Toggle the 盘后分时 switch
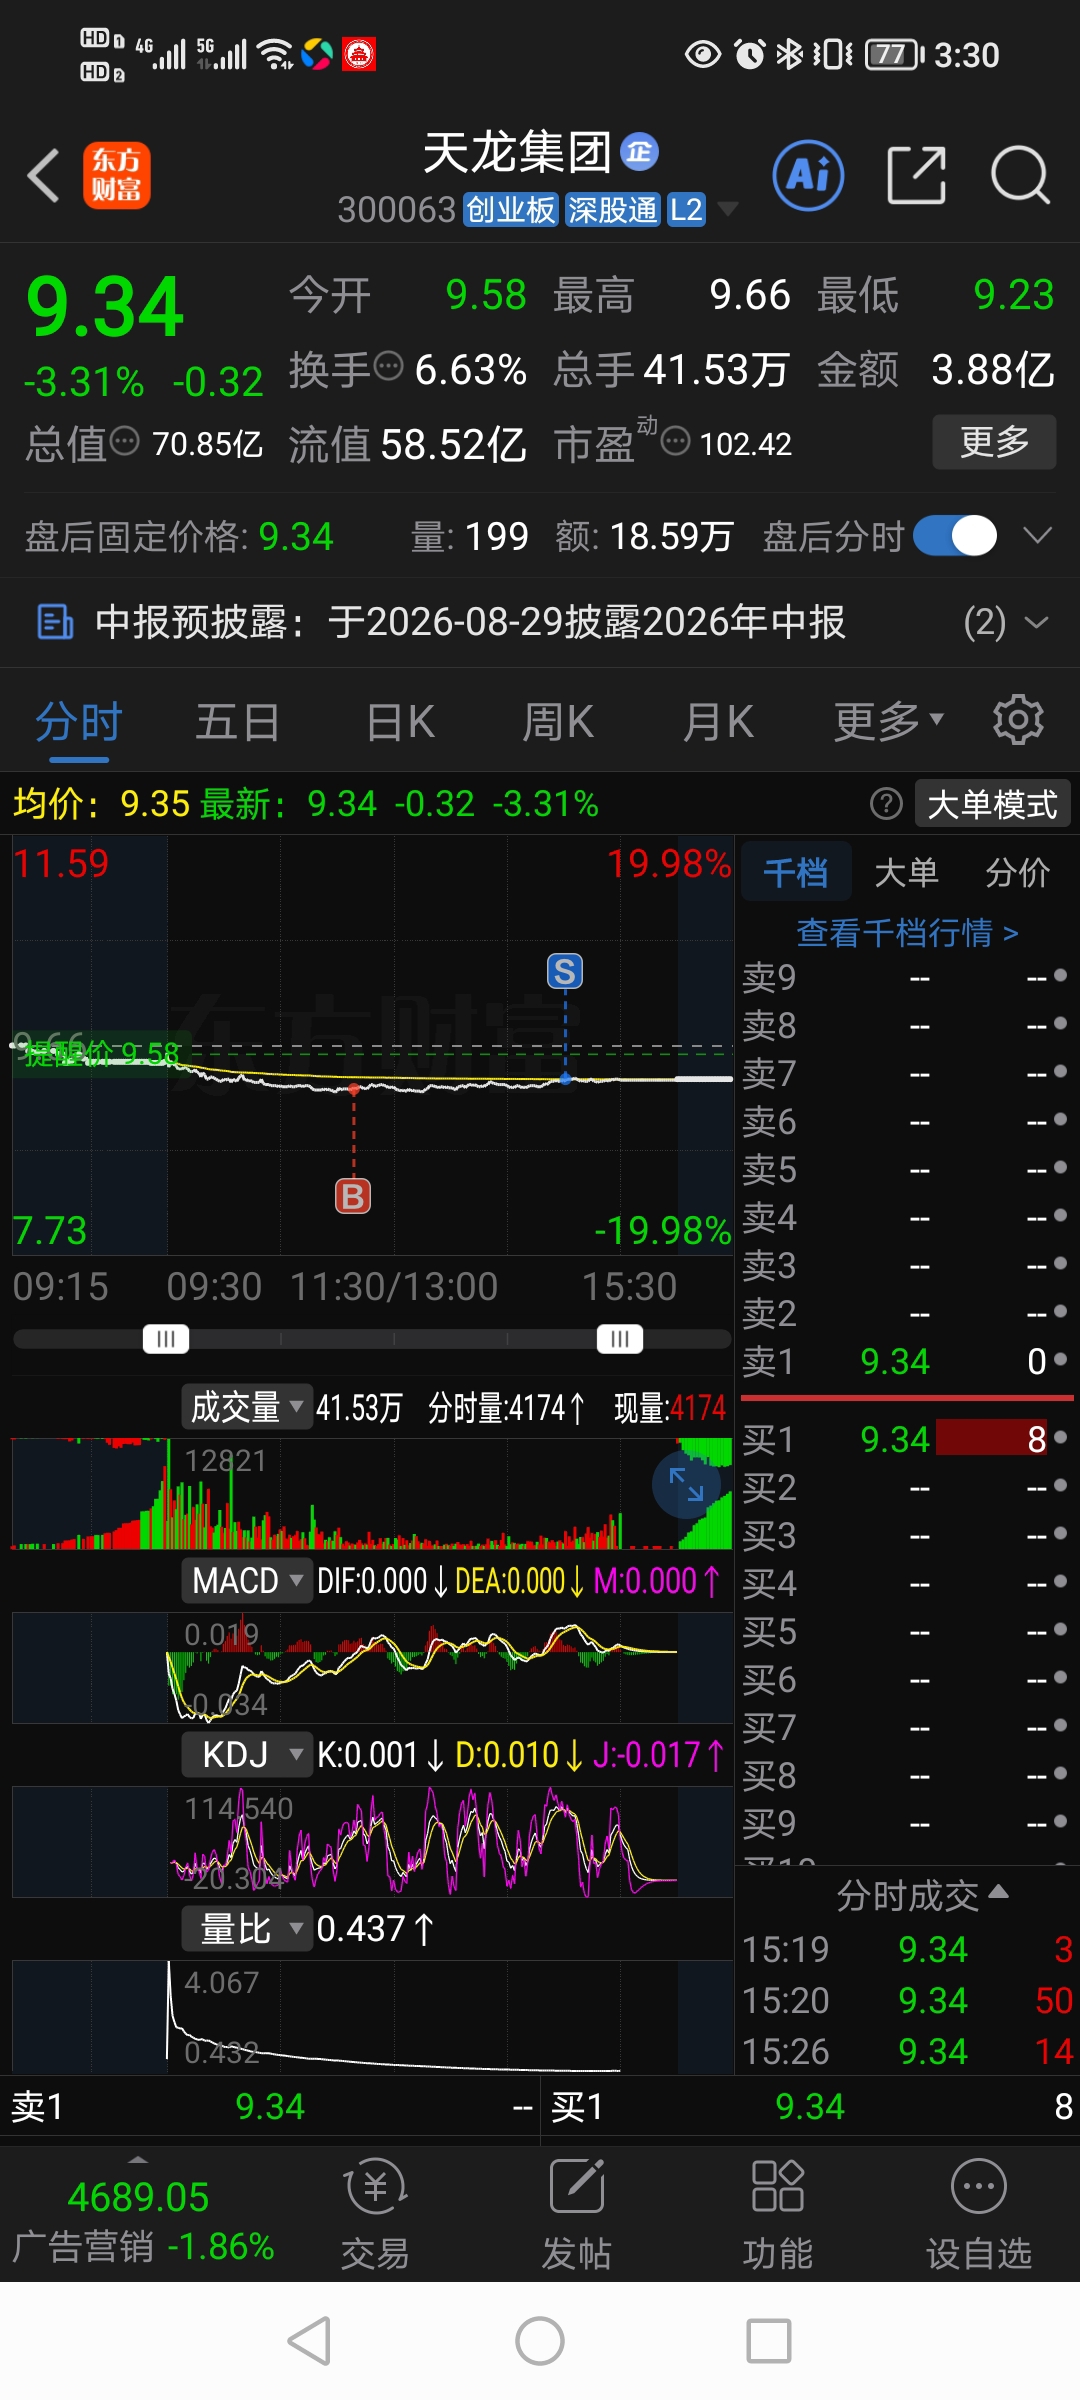Image resolution: width=1080 pixels, height=2400 pixels. 955,536
